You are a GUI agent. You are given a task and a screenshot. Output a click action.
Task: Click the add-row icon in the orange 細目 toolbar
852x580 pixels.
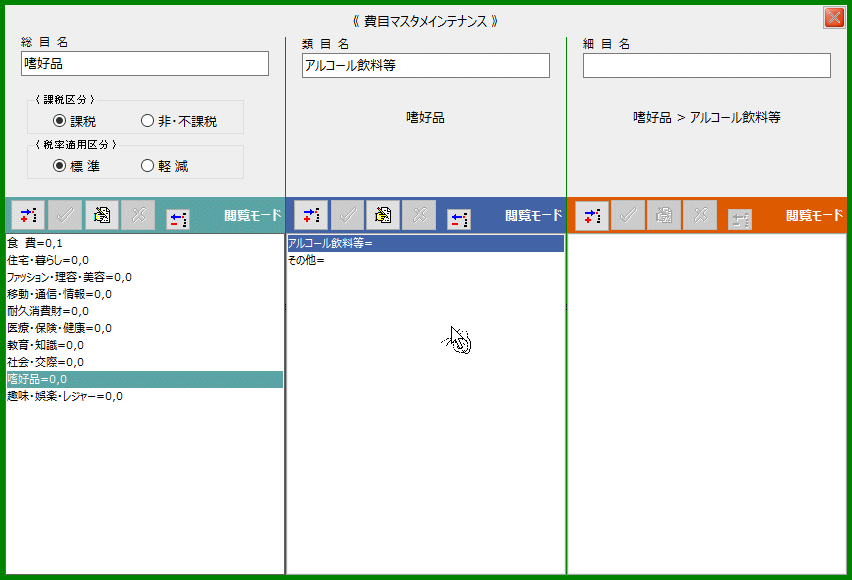(x=592, y=215)
